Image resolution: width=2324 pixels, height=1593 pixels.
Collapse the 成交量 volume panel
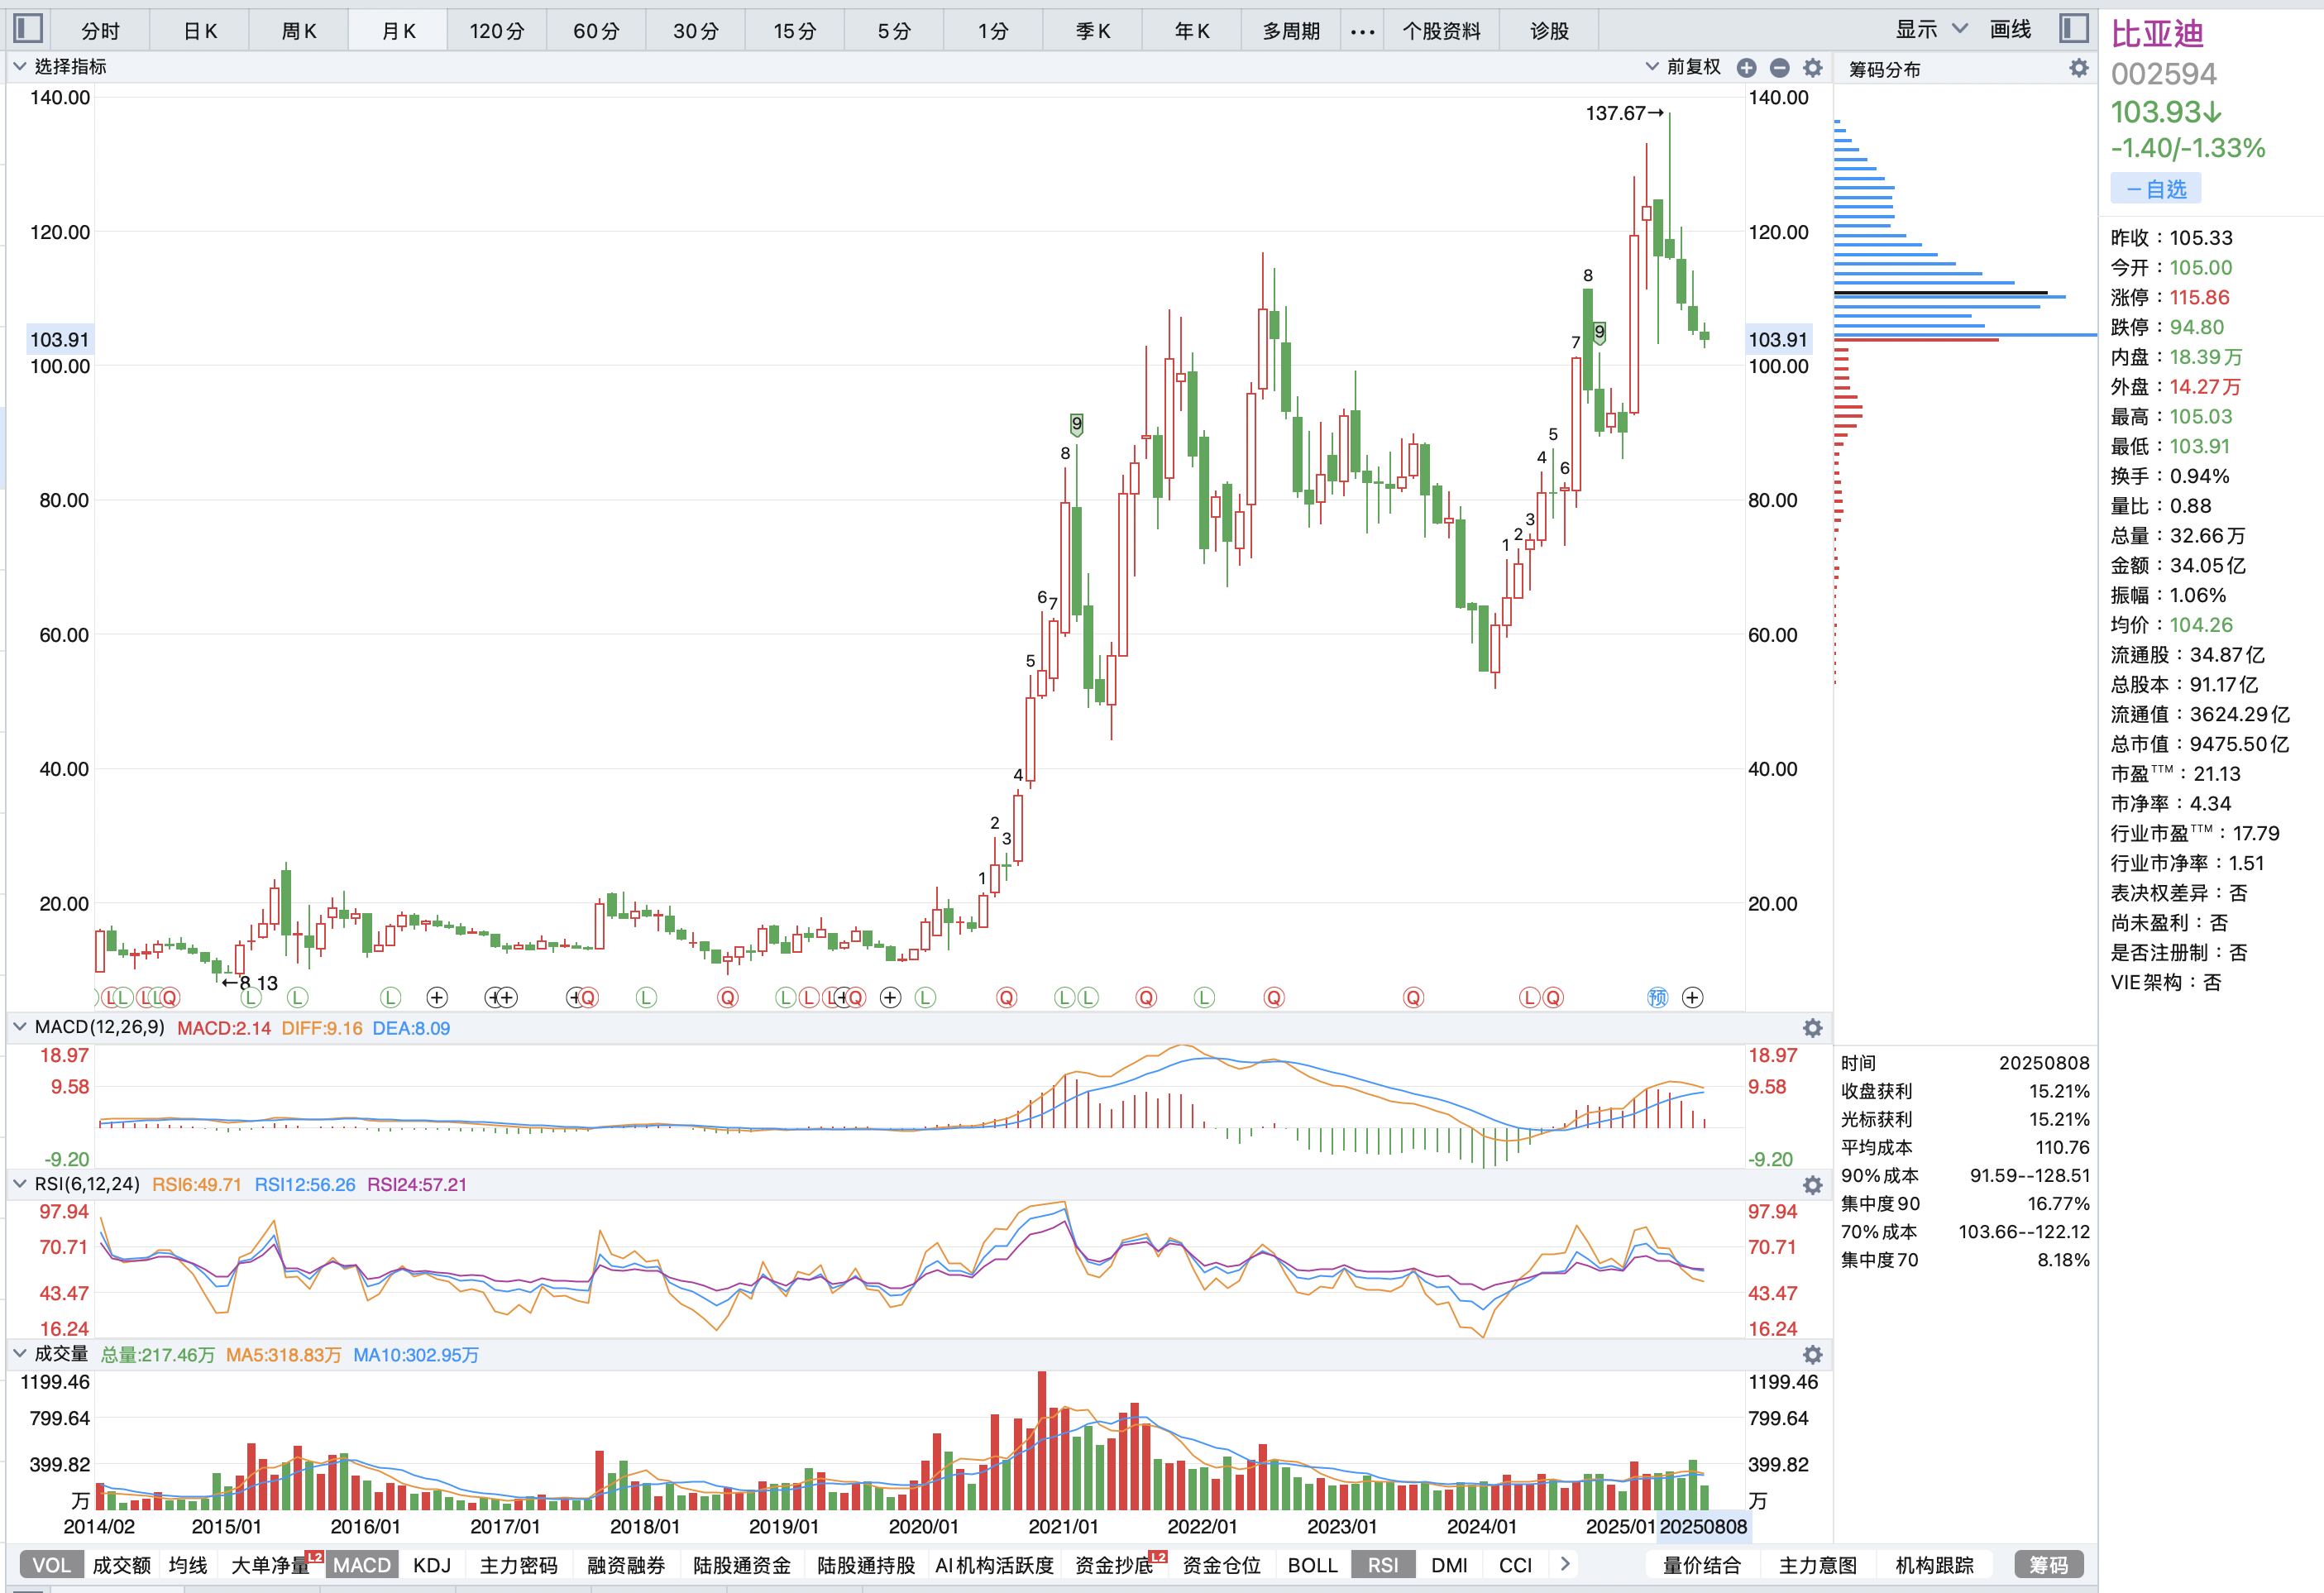coord(19,1354)
